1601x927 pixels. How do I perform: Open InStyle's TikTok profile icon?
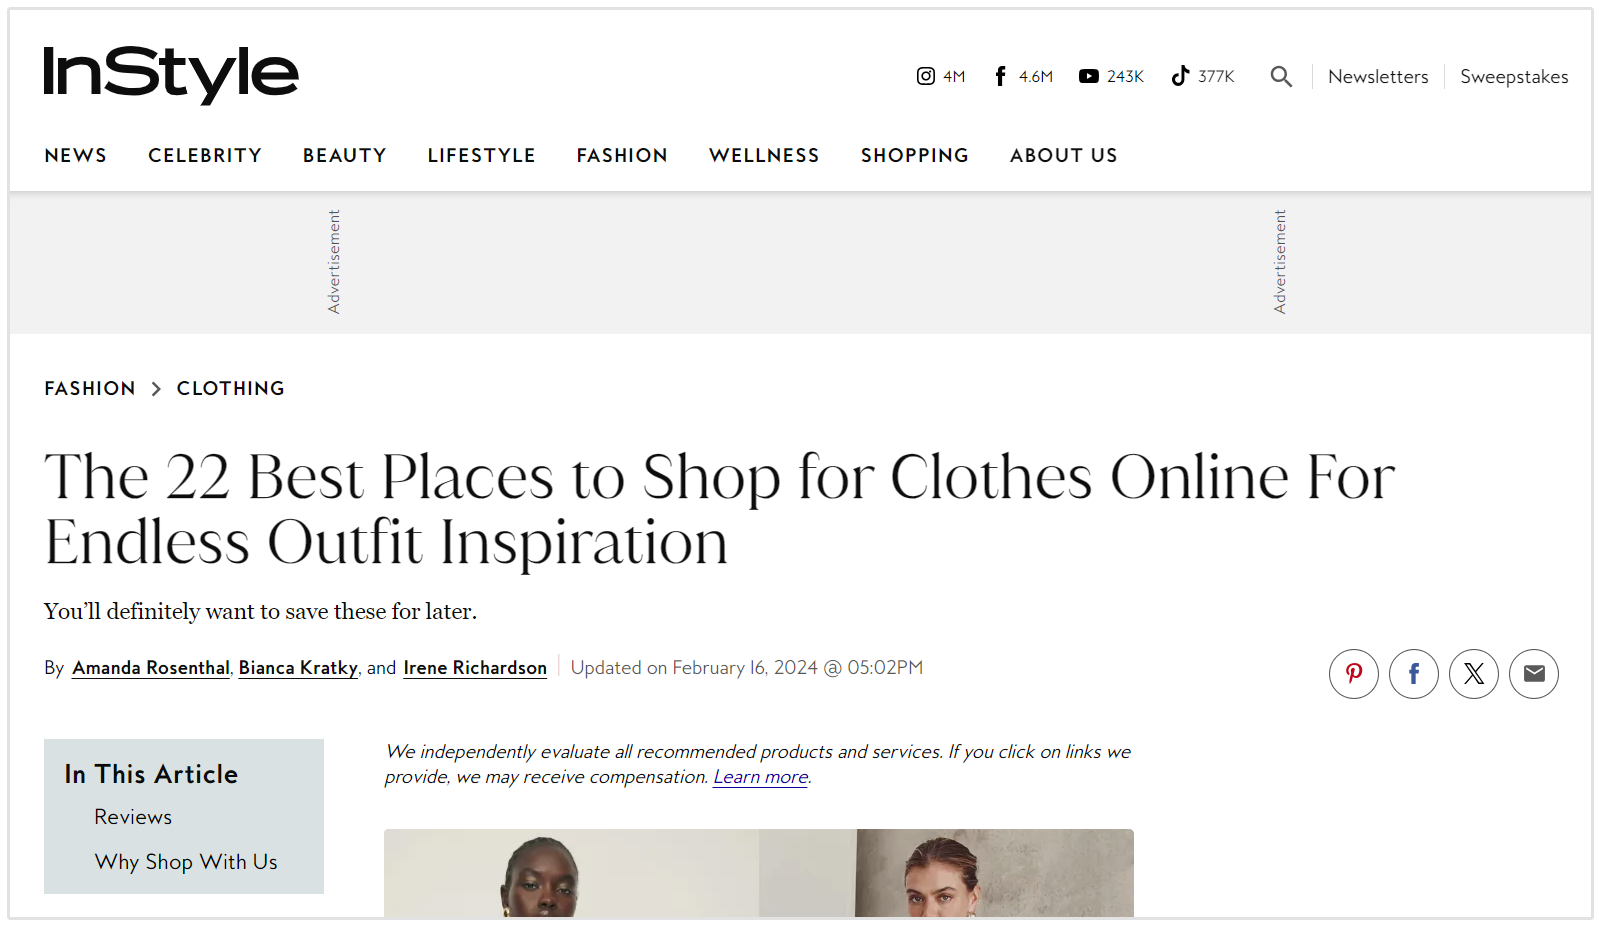[1181, 76]
